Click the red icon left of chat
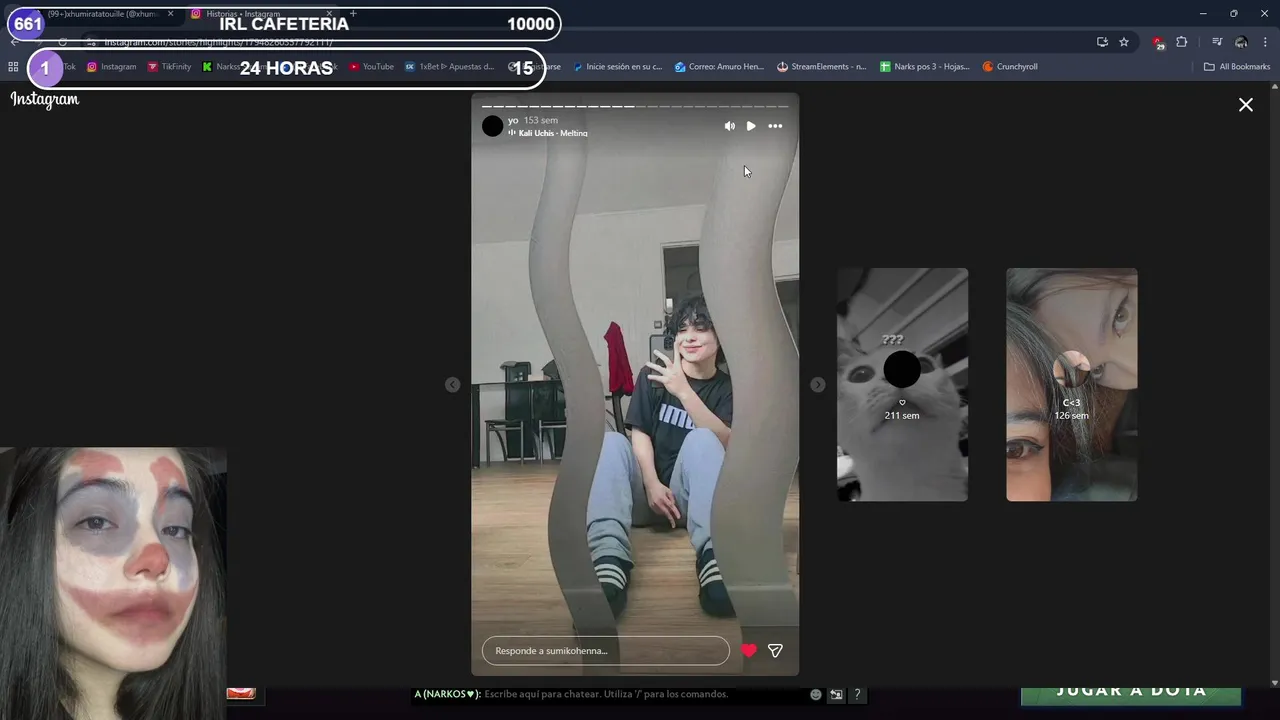Screen dimensions: 1280x720 (x=241, y=693)
